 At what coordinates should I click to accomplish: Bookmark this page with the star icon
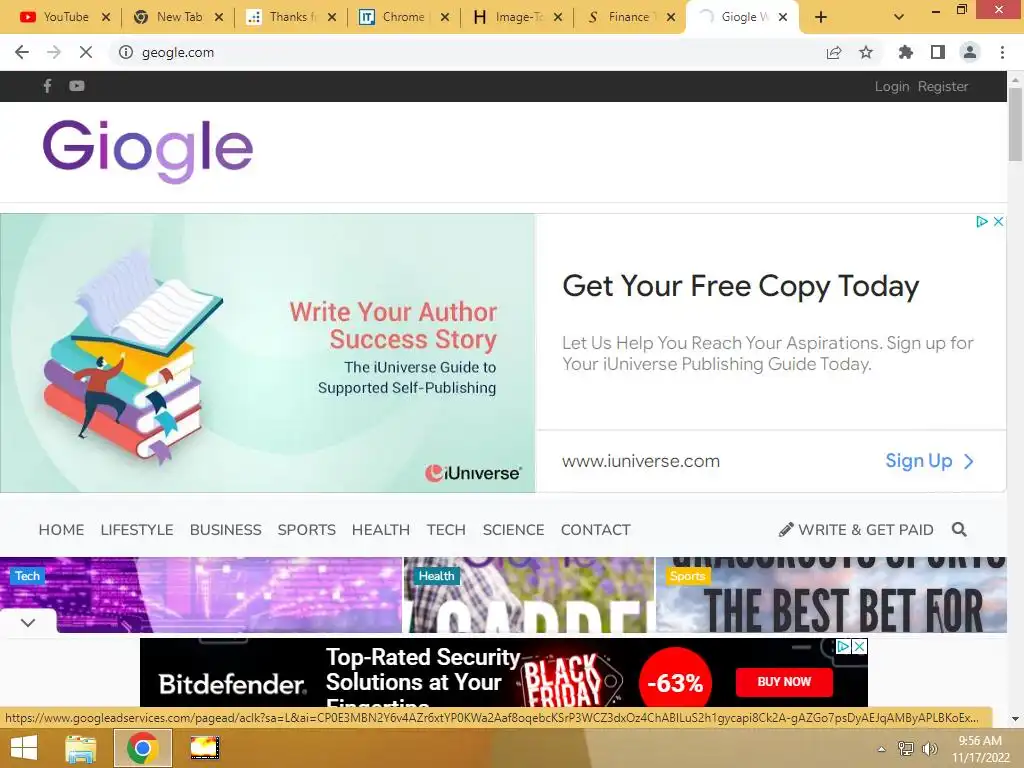coord(866,52)
